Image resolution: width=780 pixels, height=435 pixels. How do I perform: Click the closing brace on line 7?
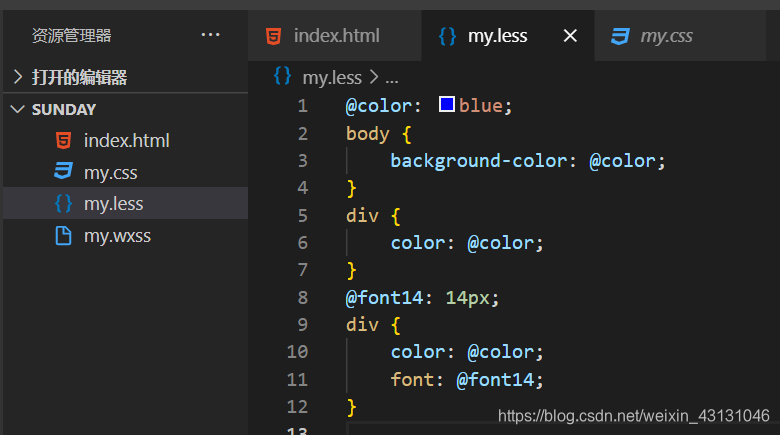pos(352,270)
